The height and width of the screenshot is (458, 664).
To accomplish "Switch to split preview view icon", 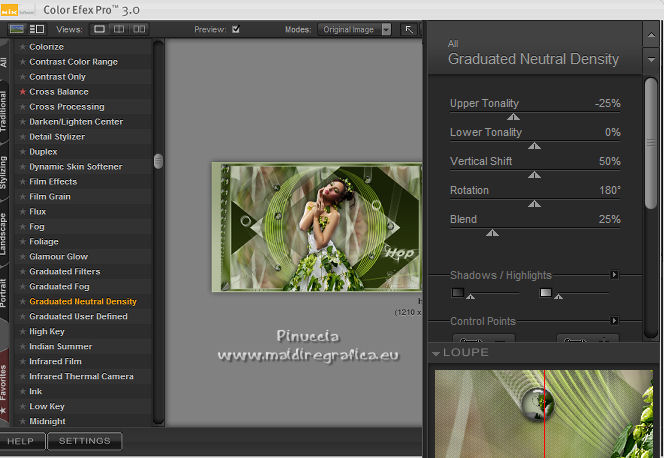I will tap(117, 29).
